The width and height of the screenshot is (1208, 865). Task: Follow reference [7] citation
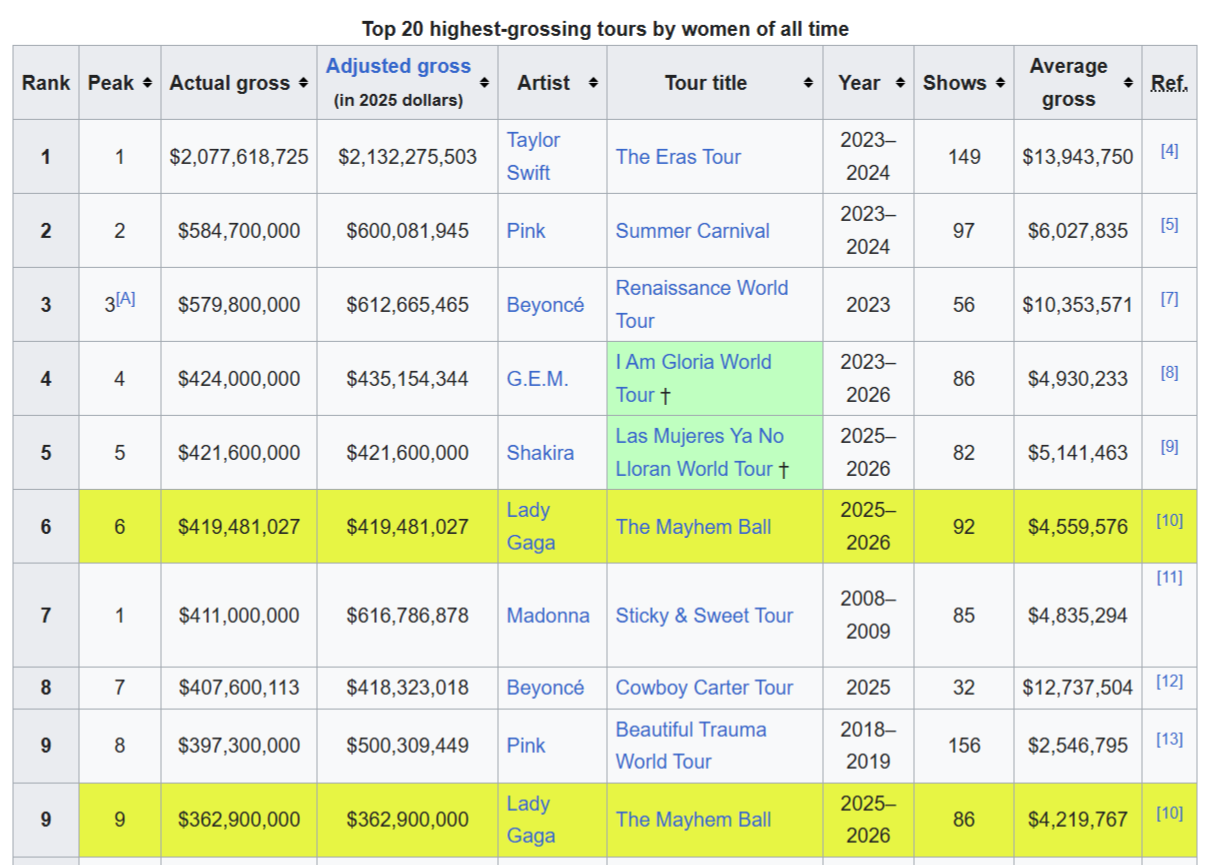(1169, 299)
